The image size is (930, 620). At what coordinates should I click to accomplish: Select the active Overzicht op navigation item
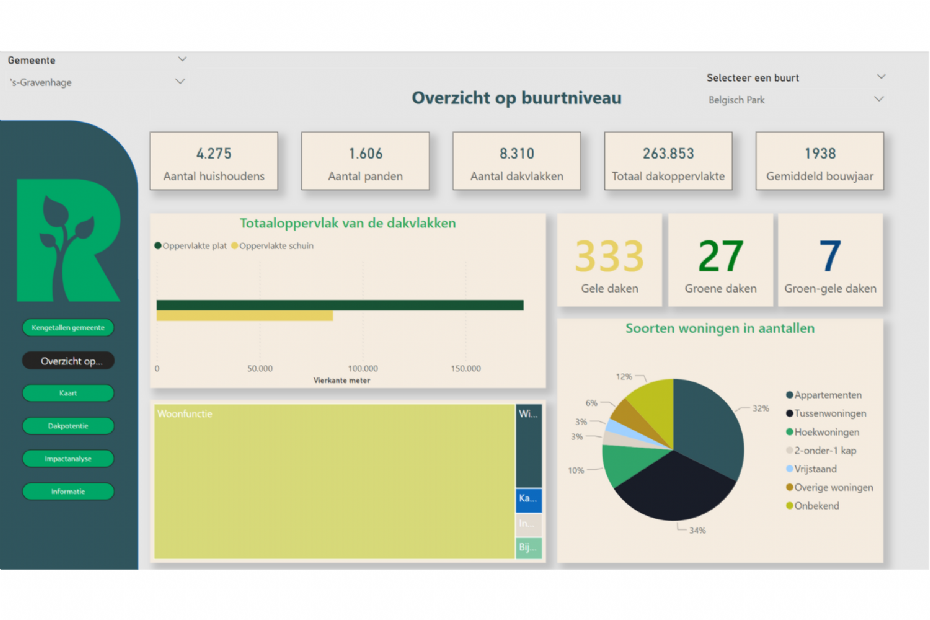click(67, 361)
